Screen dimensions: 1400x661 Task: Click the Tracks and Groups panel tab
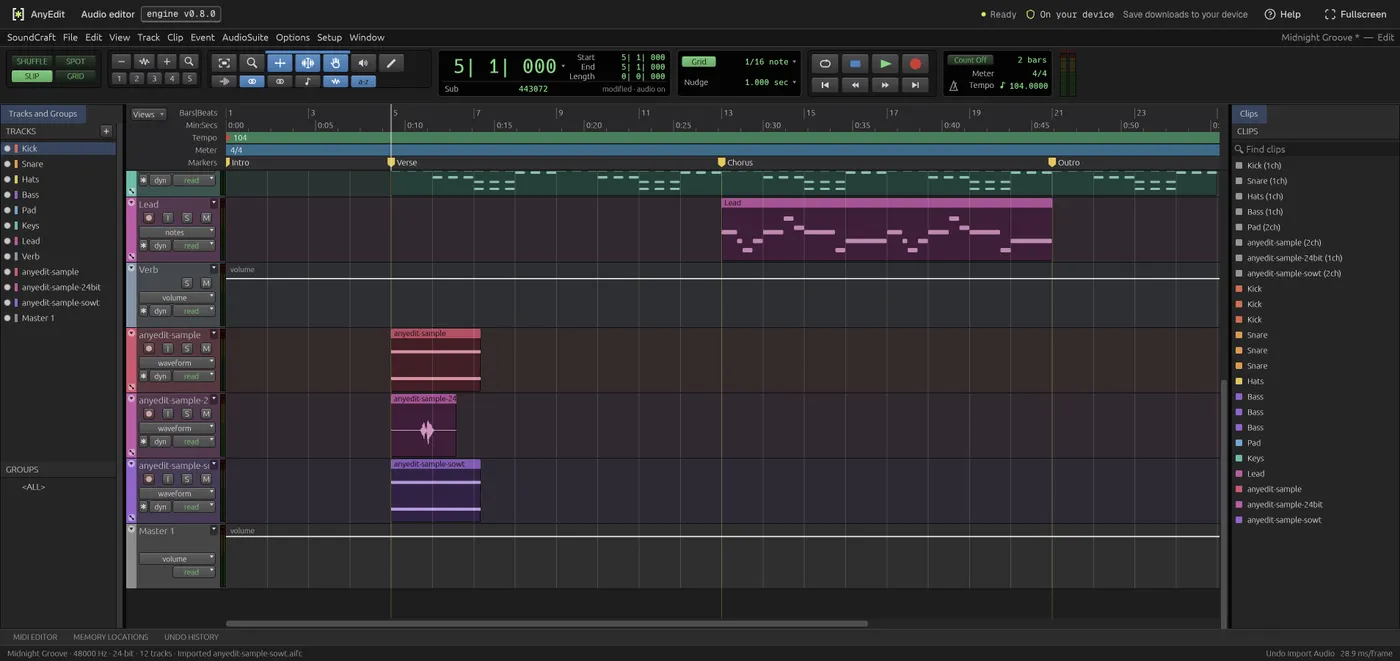tap(43, 114)
